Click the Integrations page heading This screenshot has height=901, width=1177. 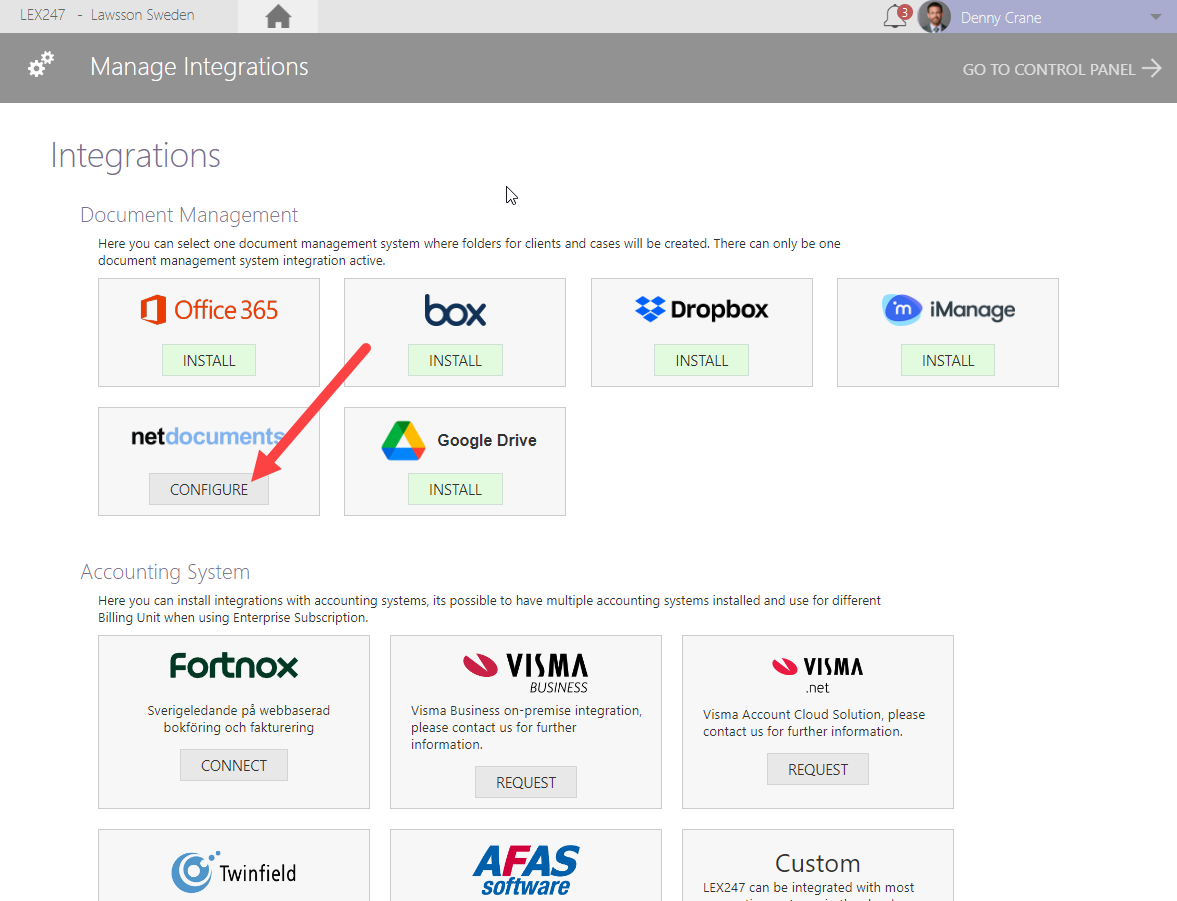[x=135, y=156]
